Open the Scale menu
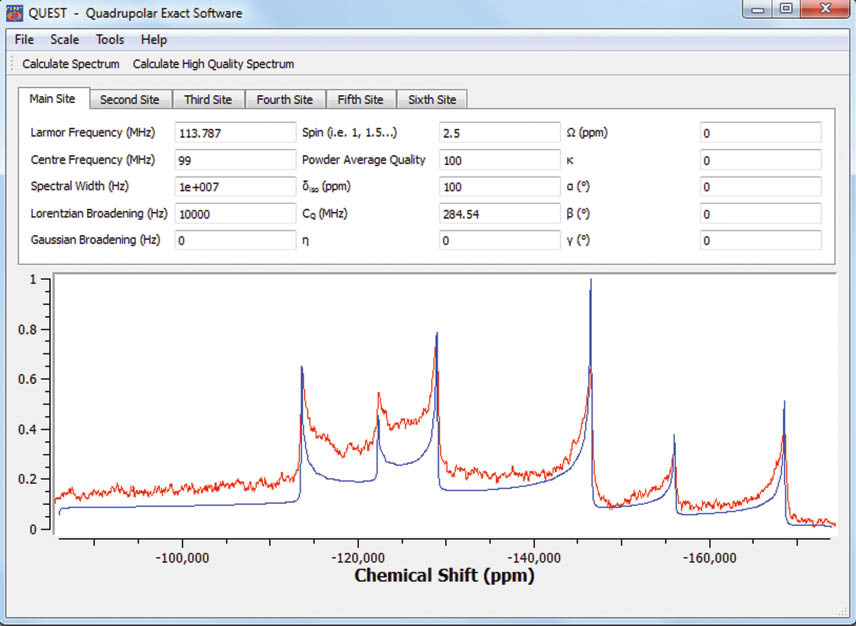 coord(64,40)
